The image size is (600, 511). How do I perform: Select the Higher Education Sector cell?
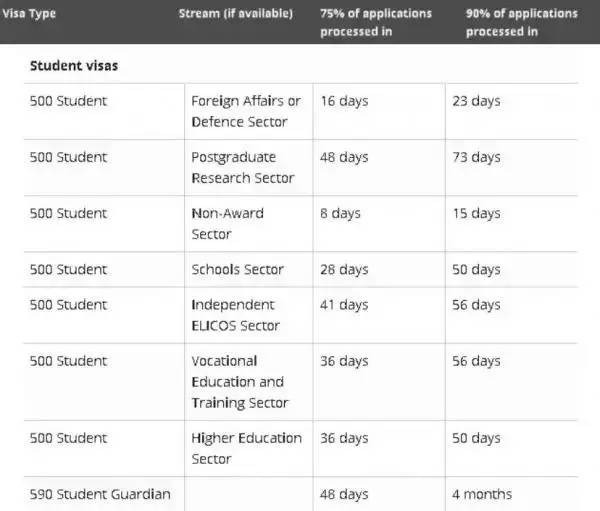(x=246, y=448)
